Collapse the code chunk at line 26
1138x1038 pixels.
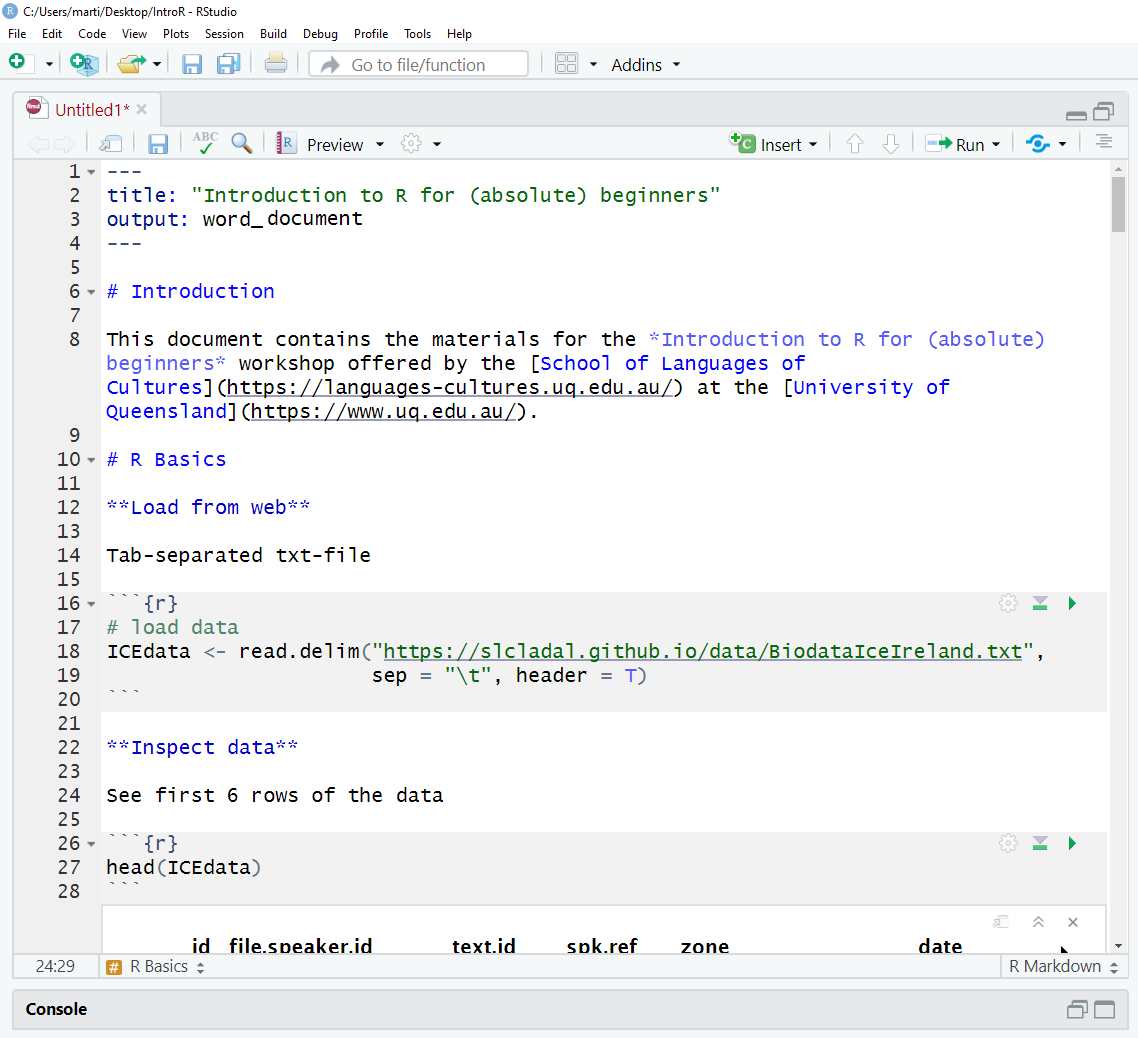point(92,844)
